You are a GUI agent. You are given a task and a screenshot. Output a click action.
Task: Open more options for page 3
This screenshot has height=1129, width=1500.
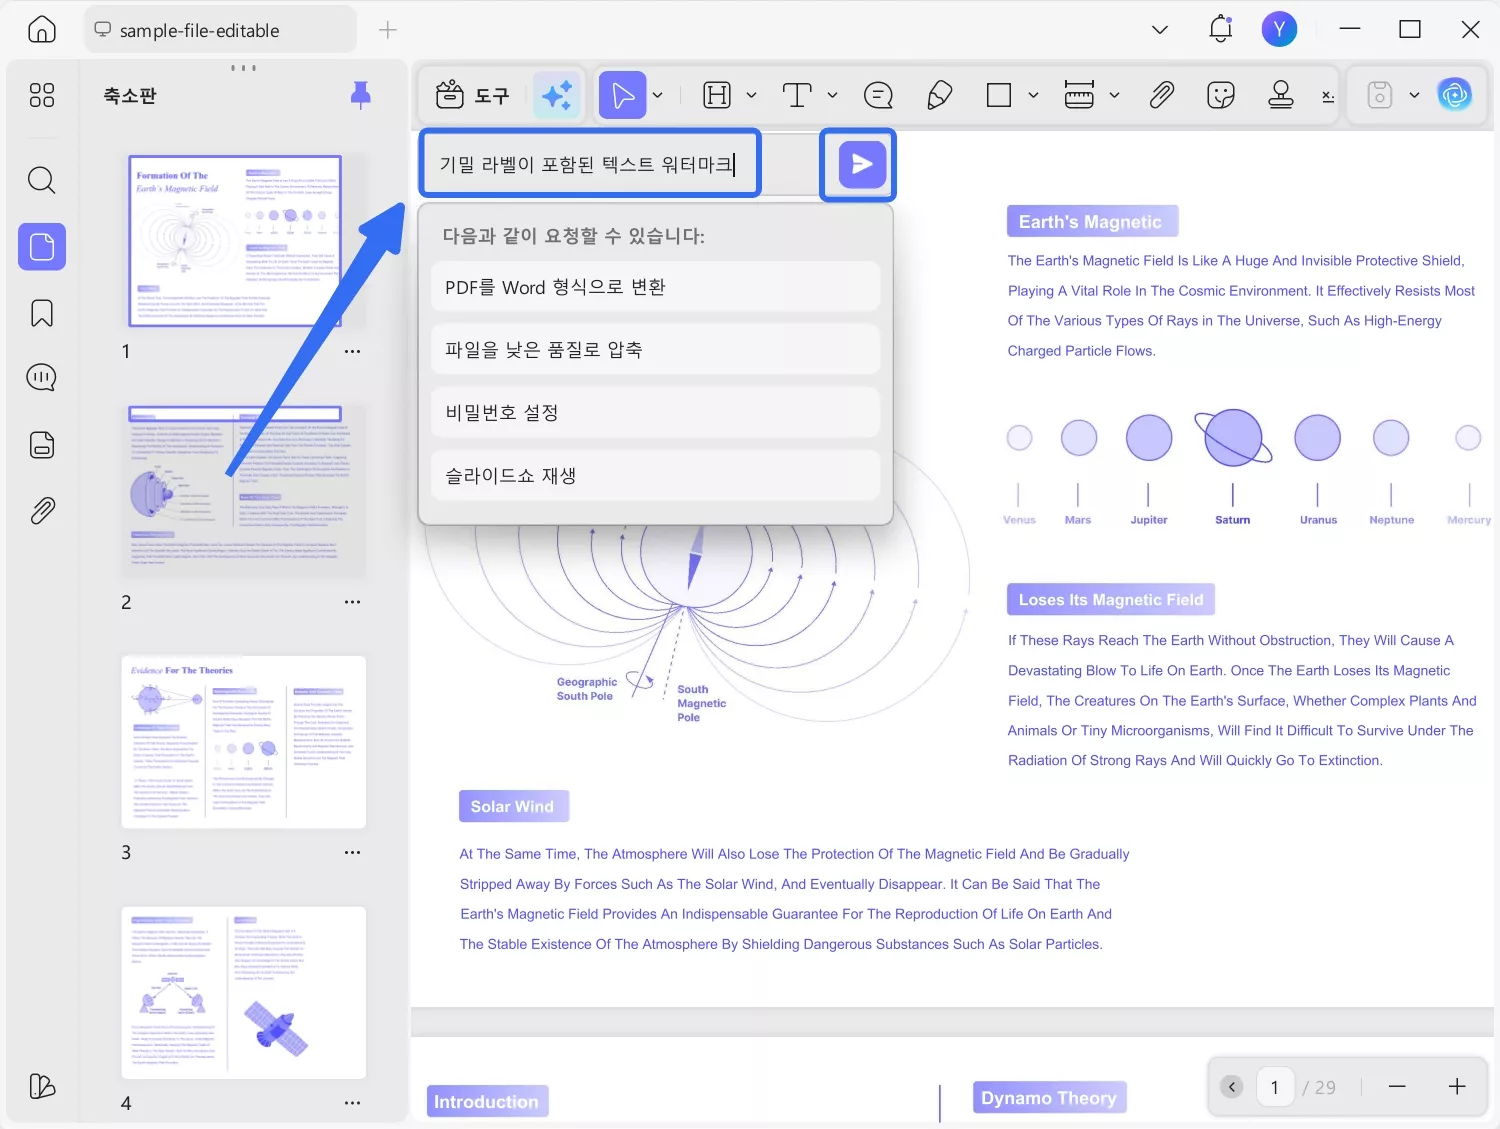click(x=352, y=853)
